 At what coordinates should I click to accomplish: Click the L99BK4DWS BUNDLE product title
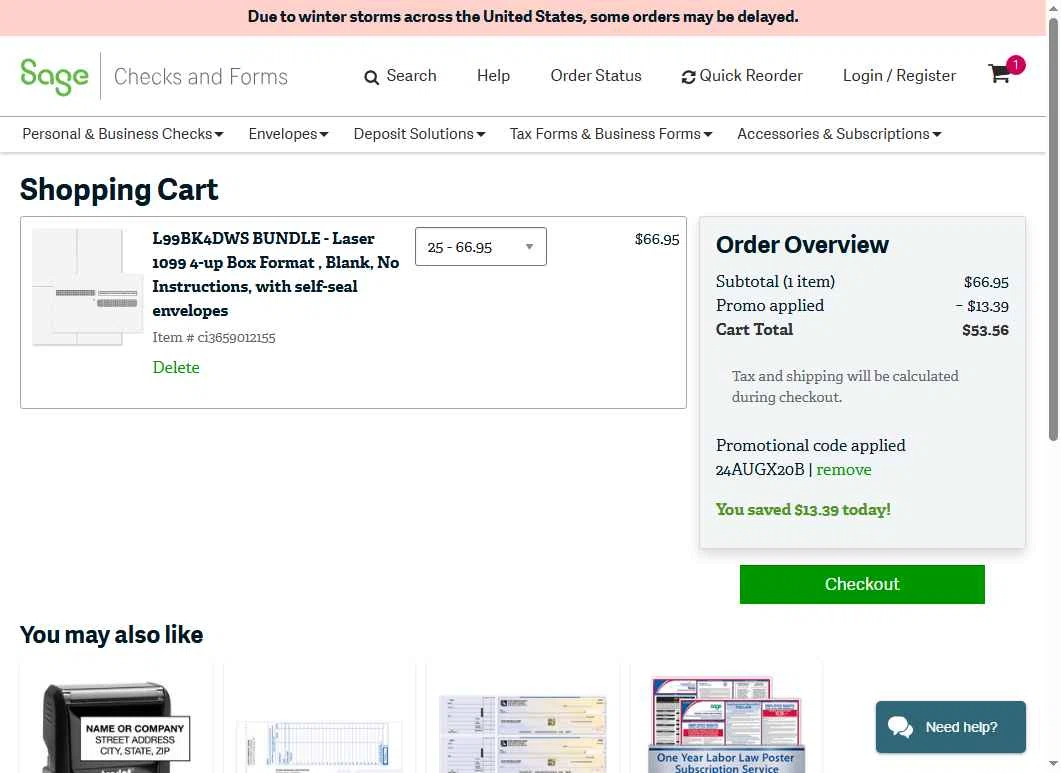(x=275, y=274)
